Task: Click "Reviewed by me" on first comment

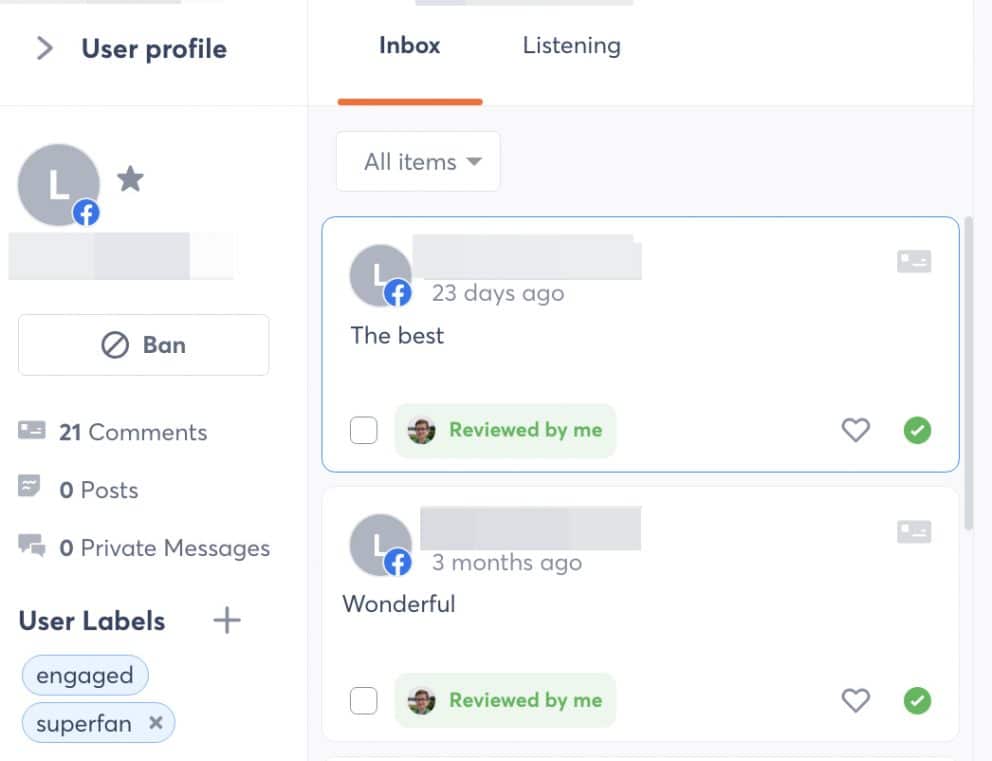Action: [x=505, y=430]
